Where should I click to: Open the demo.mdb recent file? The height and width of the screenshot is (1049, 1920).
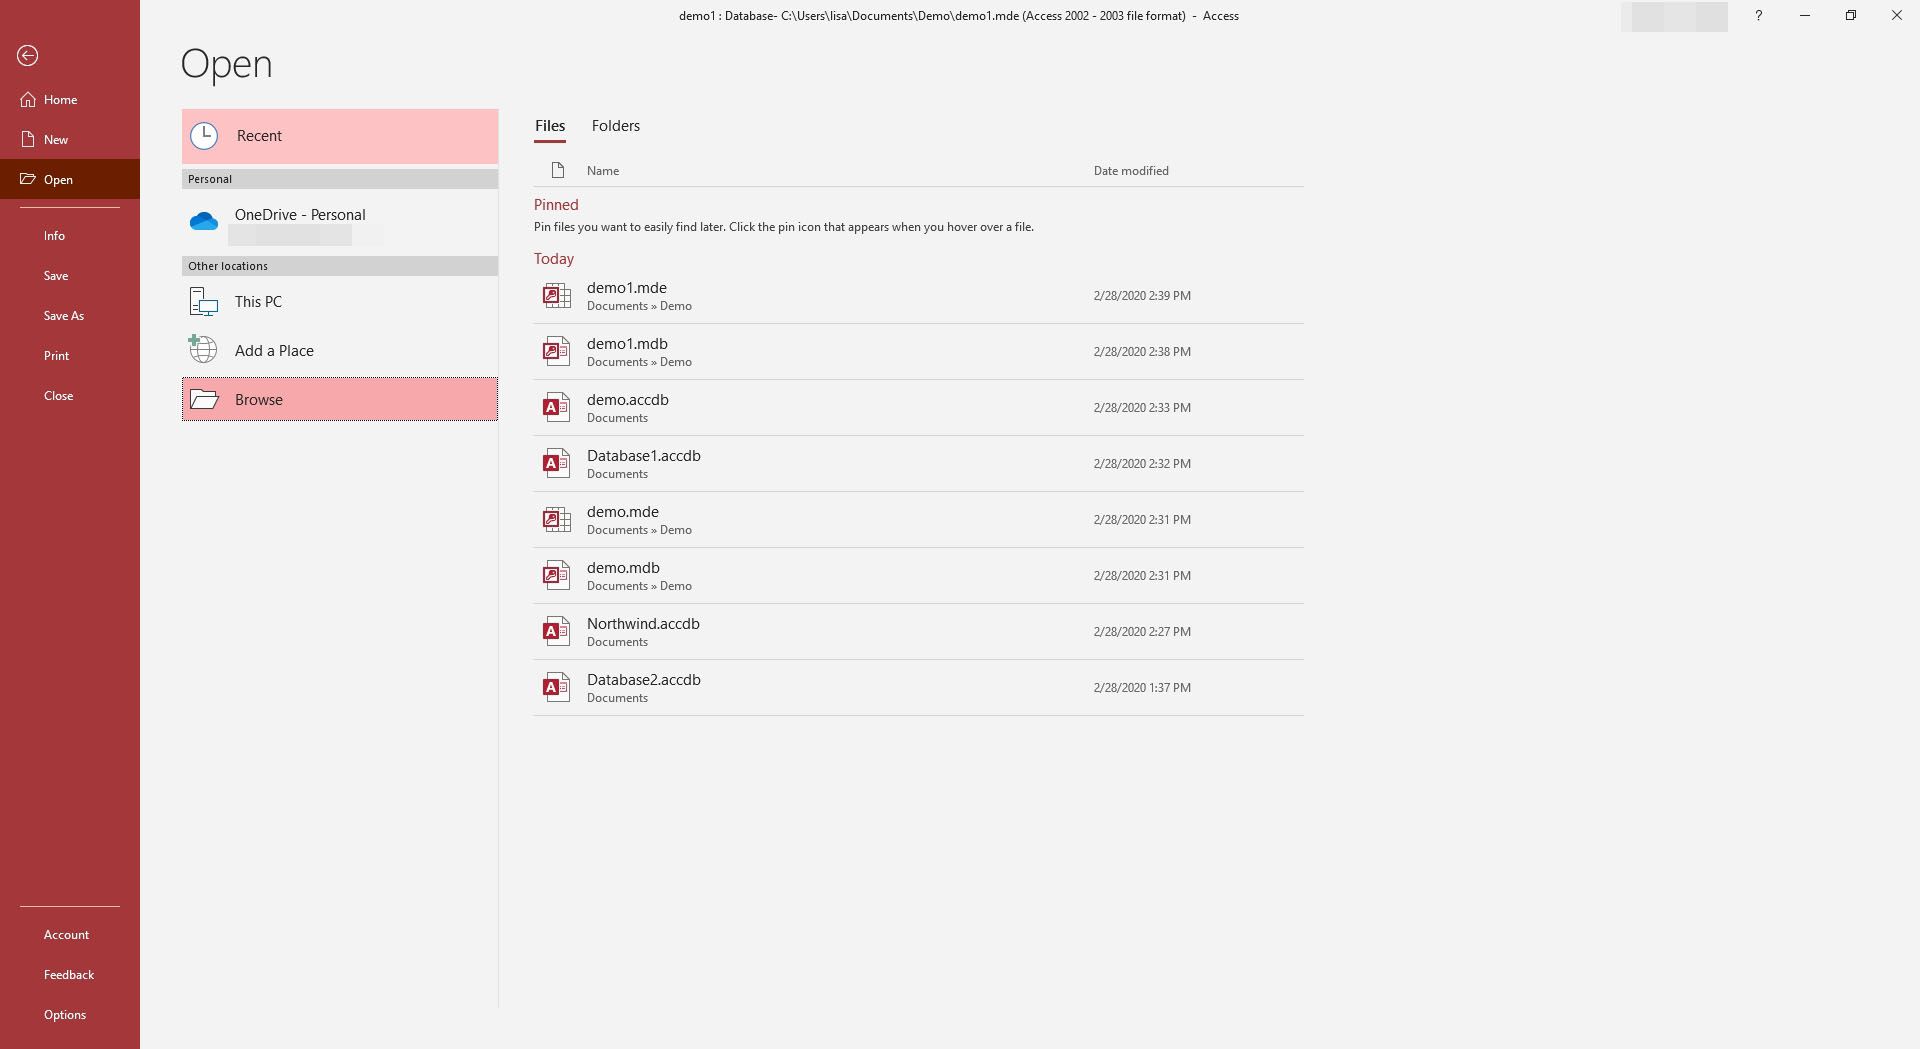click(x=918, y=576)
